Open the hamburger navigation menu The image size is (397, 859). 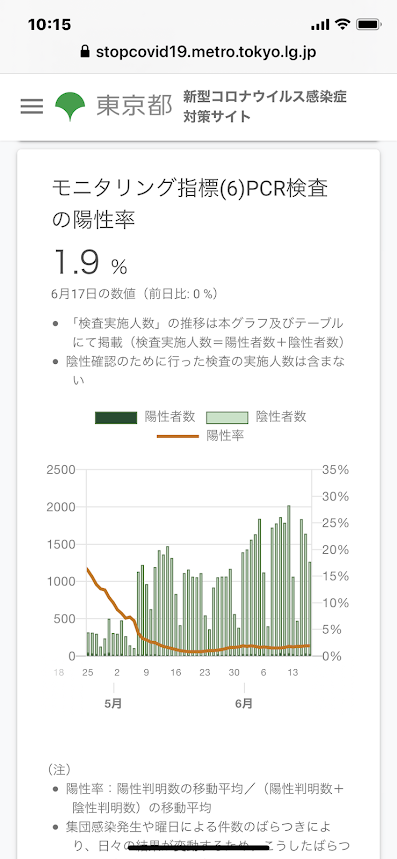coord(32,106)
